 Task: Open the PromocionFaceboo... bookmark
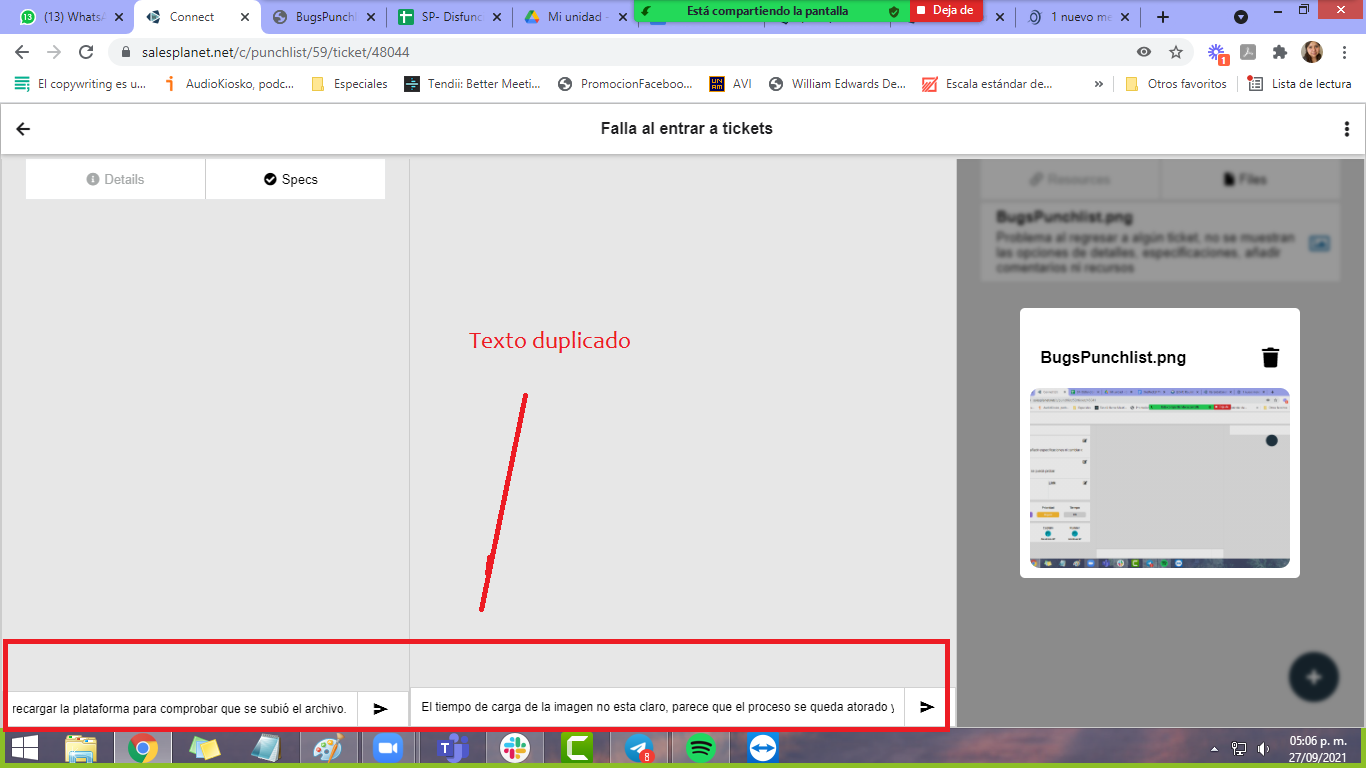pos(625,84)
